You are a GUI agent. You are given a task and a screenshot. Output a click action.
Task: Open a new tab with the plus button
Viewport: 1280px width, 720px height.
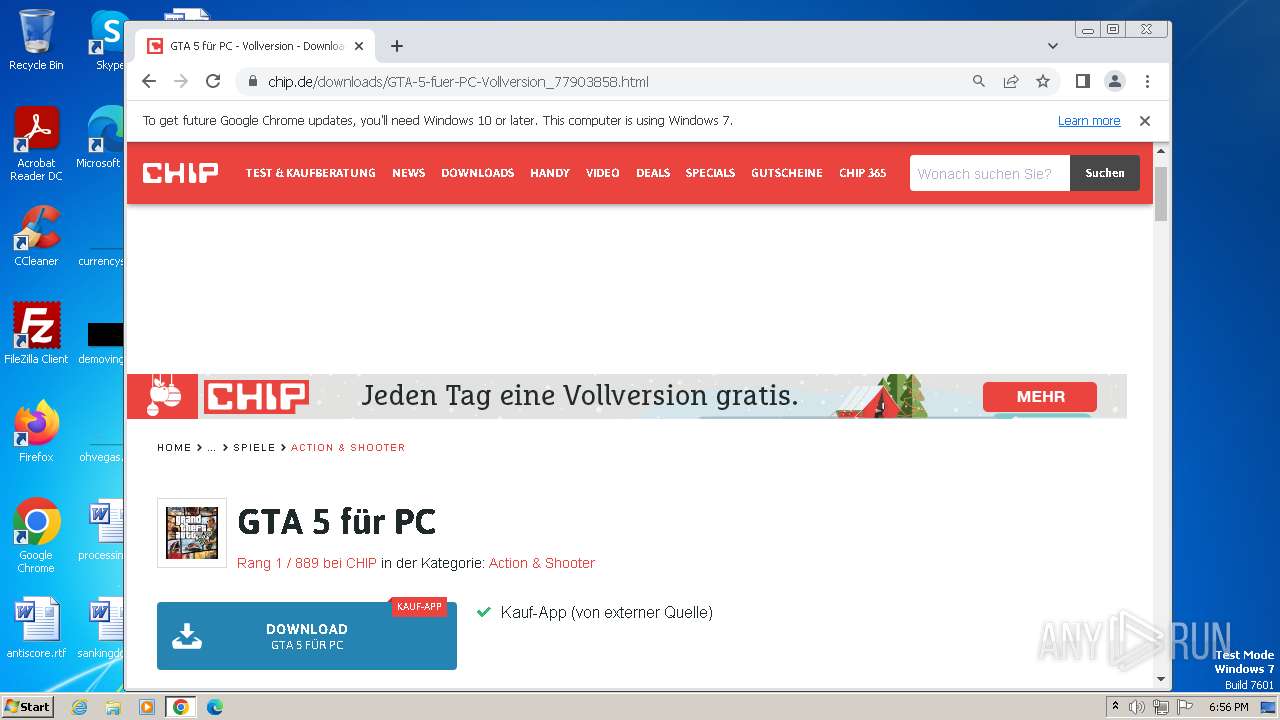397,46
